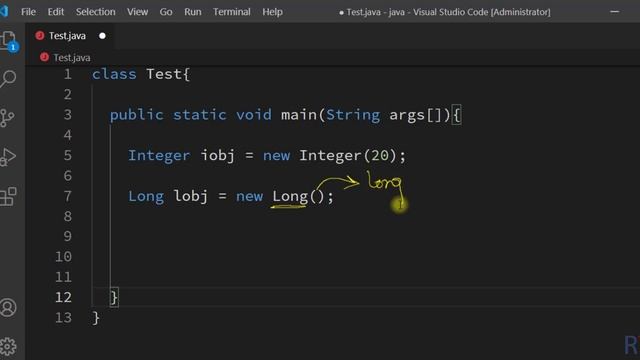
Task: Click the Java icon in the breadcrumb
Action: [44, 57]
